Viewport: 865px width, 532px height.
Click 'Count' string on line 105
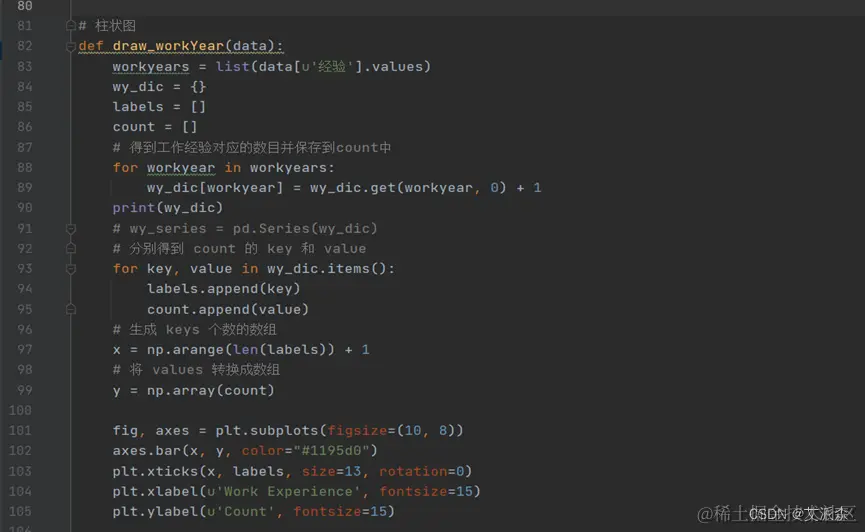click(x=241, y=512)
